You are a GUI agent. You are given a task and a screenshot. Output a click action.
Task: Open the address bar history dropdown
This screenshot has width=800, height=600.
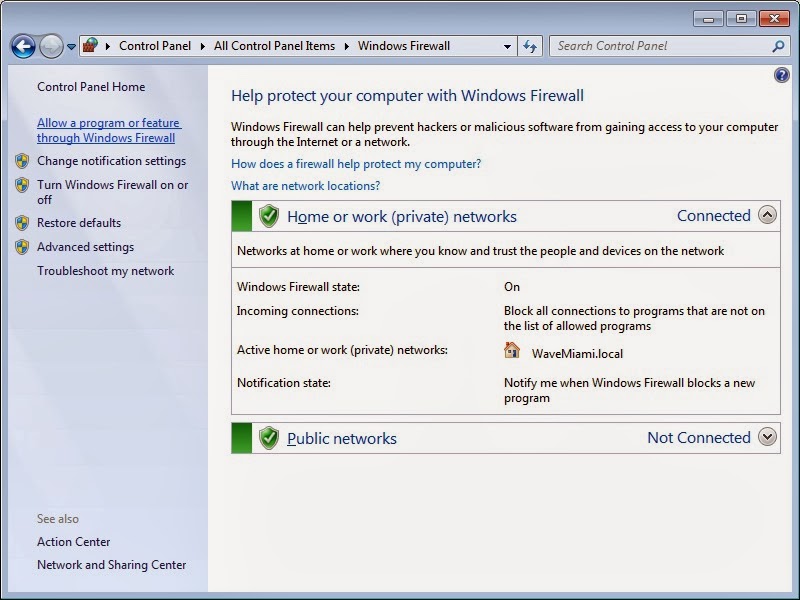[507, 46]
